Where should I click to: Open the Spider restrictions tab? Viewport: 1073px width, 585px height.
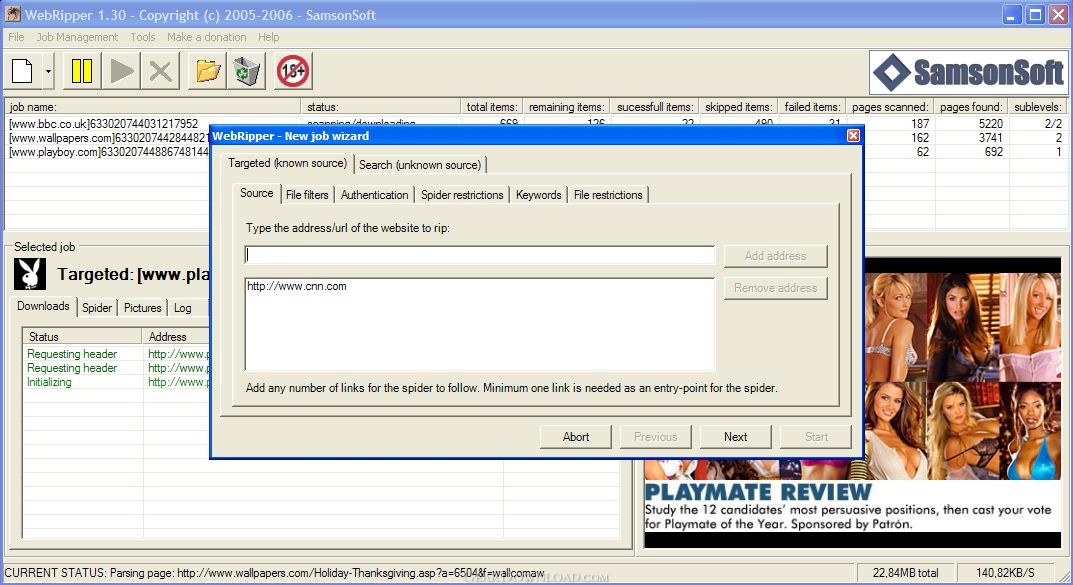[x=462, y=195]
